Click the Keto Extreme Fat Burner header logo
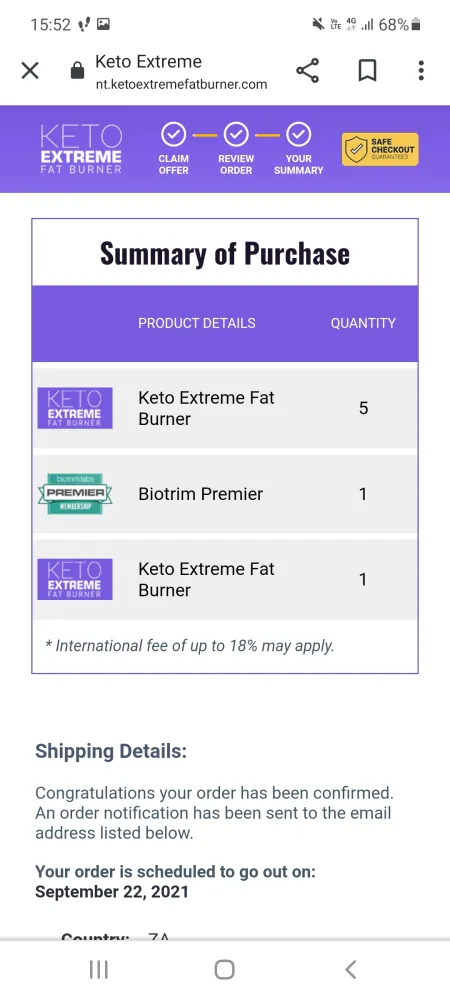The height and width of the screenshot is (1000, 450). [80, 149]
